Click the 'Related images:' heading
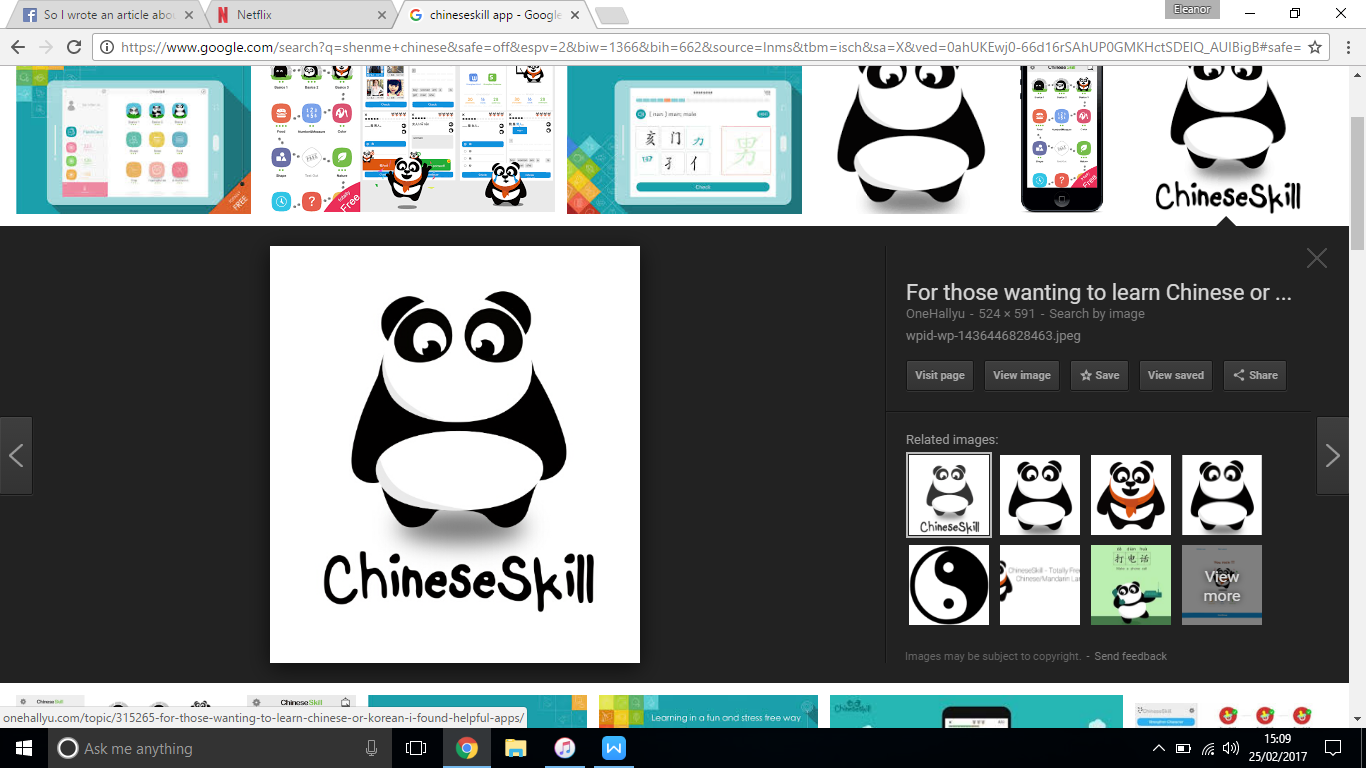Image resolution: width=1366 pixels, height=768 pixels. pos(952,439)
